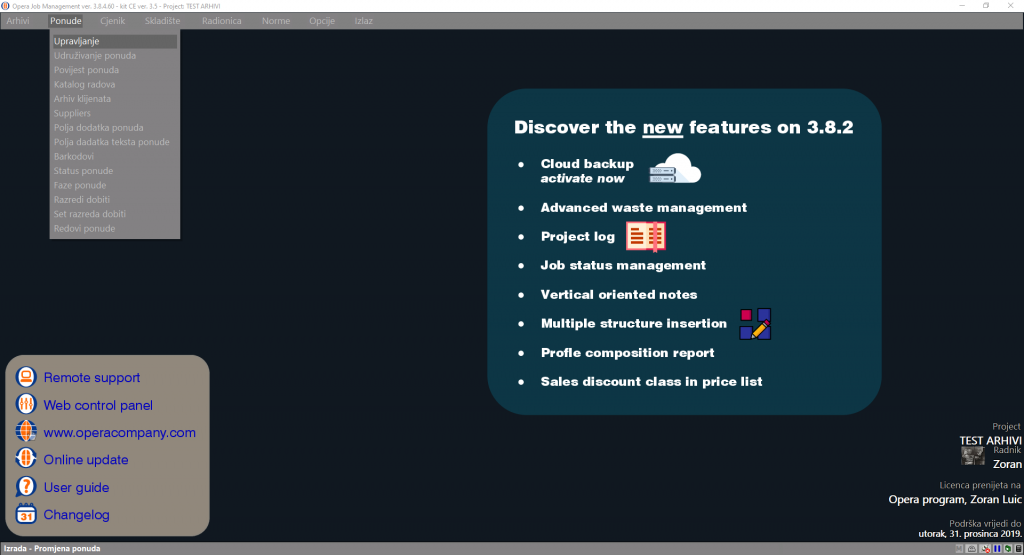This screenshot has height=555, width=1024.
Task: Select Upravljanje from the Ponude menu
Action: [x=77, y=41]
